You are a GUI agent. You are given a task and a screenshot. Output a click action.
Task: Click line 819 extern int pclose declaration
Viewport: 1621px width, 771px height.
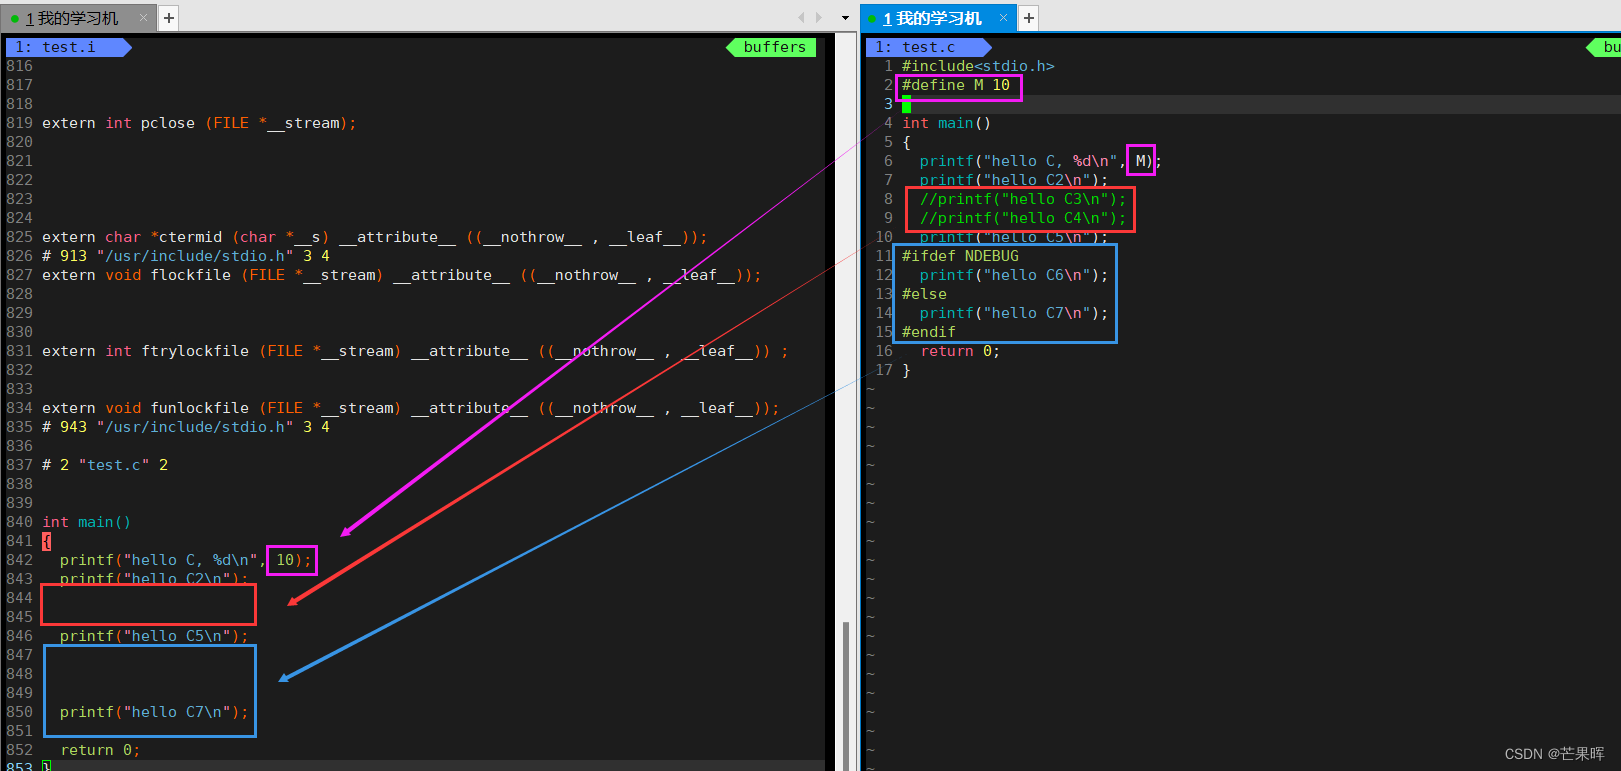(x=199, y=123)
